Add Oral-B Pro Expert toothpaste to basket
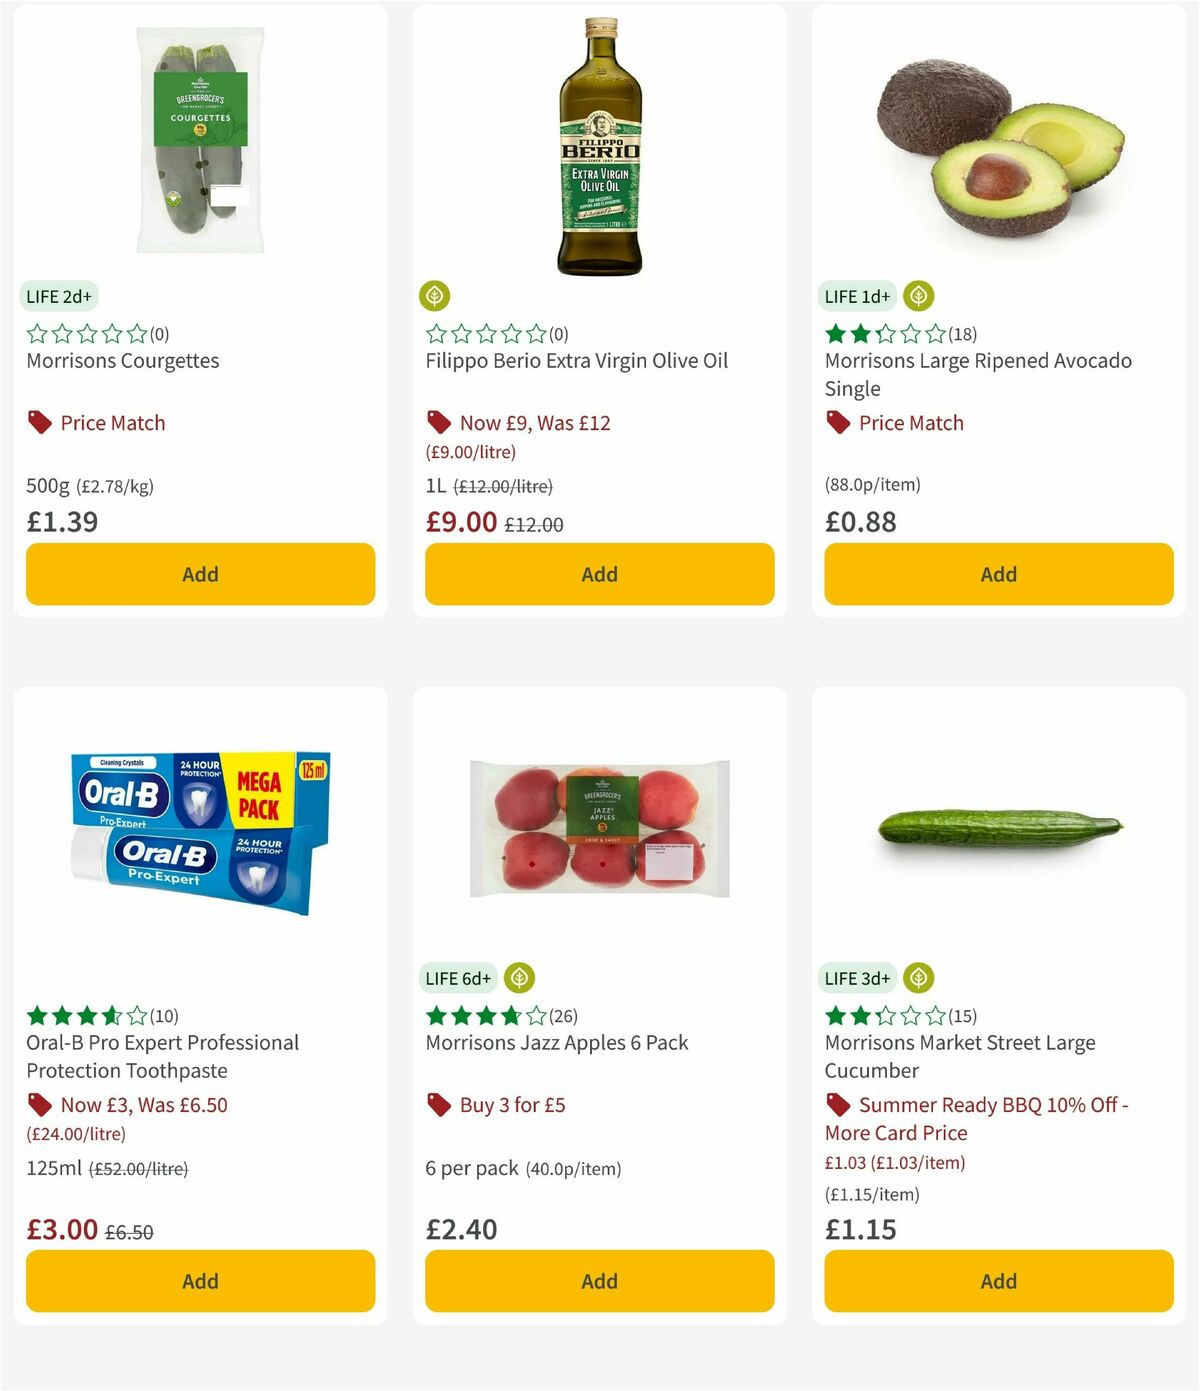Viewport: 1200px width, 1391px height. (x=200, y=1281)
